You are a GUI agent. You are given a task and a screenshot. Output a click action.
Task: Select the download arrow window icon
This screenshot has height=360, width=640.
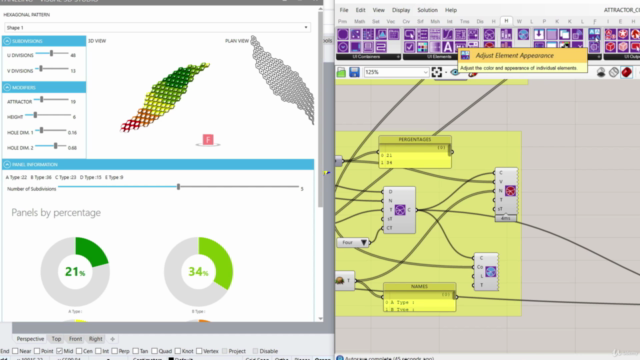539,34
